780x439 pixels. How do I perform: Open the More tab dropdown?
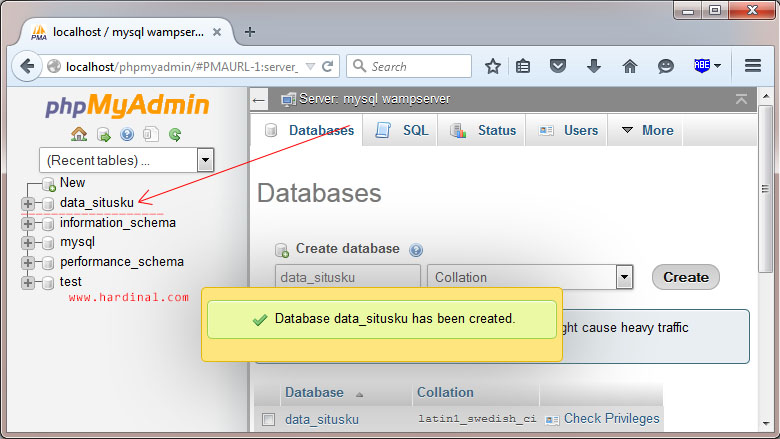tap(648, 130)
